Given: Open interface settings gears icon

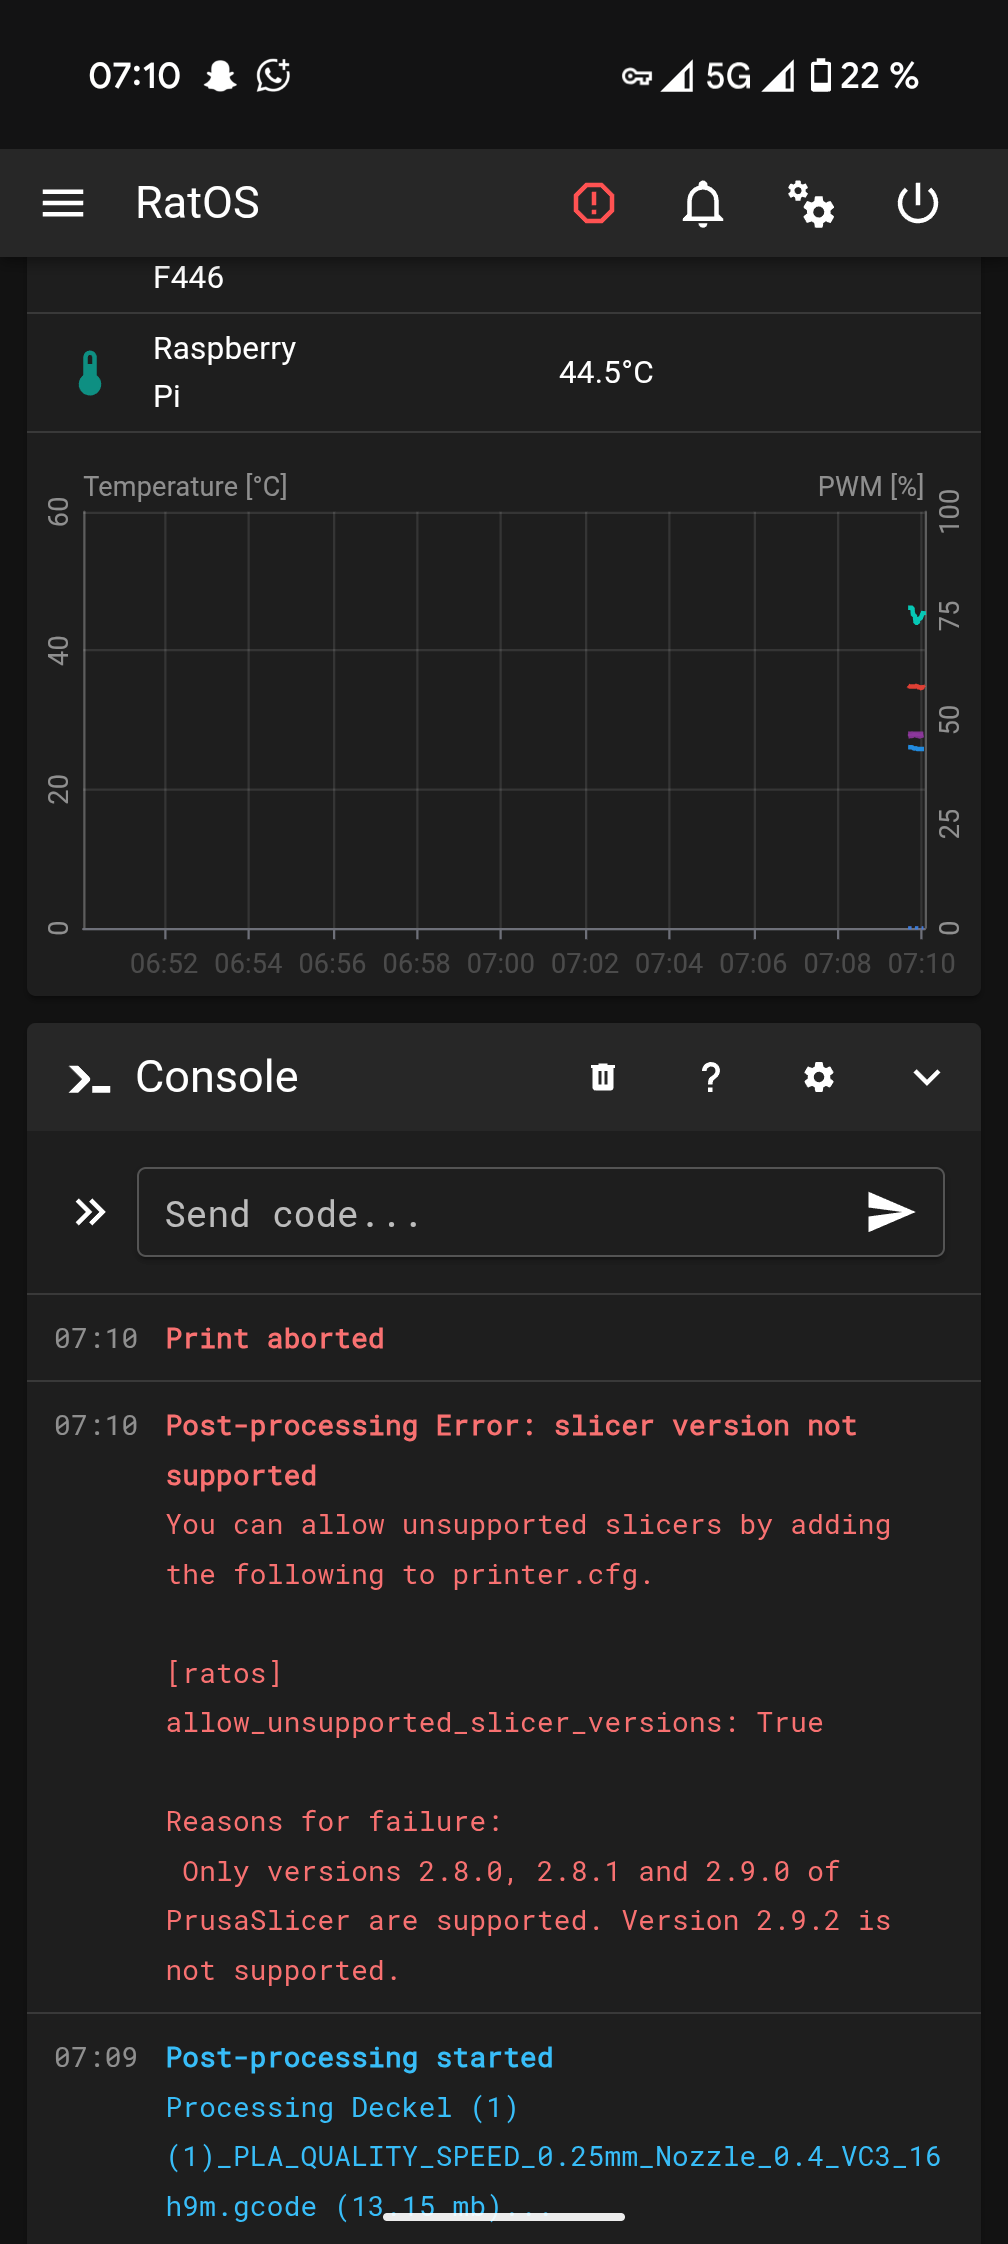Looking at the screenshot, I should pos(811,204).
